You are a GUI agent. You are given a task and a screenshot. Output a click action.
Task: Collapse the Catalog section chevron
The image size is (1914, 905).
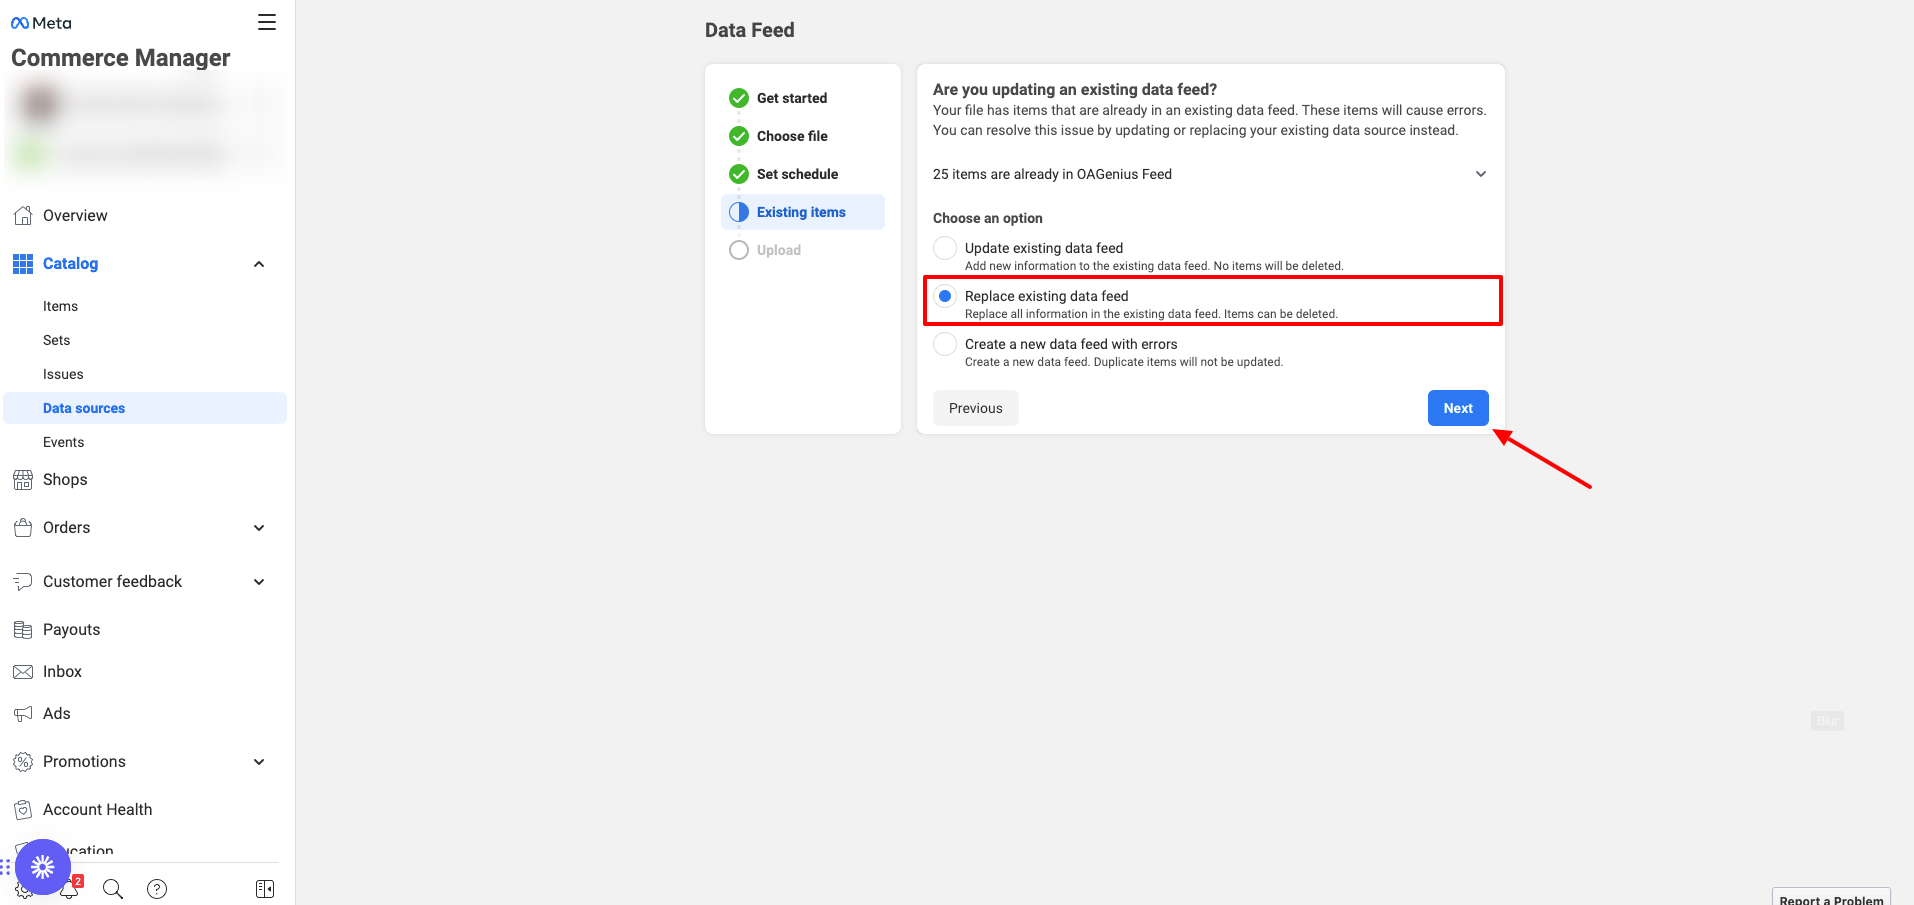(259, 264)
